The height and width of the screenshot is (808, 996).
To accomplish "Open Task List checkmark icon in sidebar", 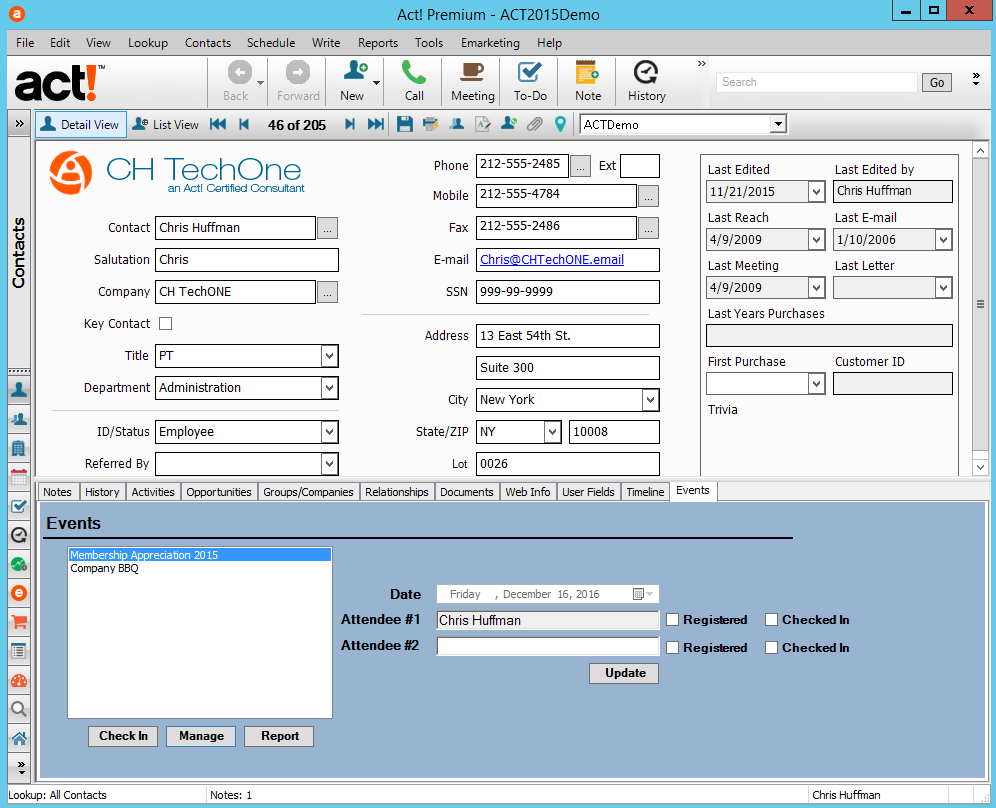I will point(19,506).
